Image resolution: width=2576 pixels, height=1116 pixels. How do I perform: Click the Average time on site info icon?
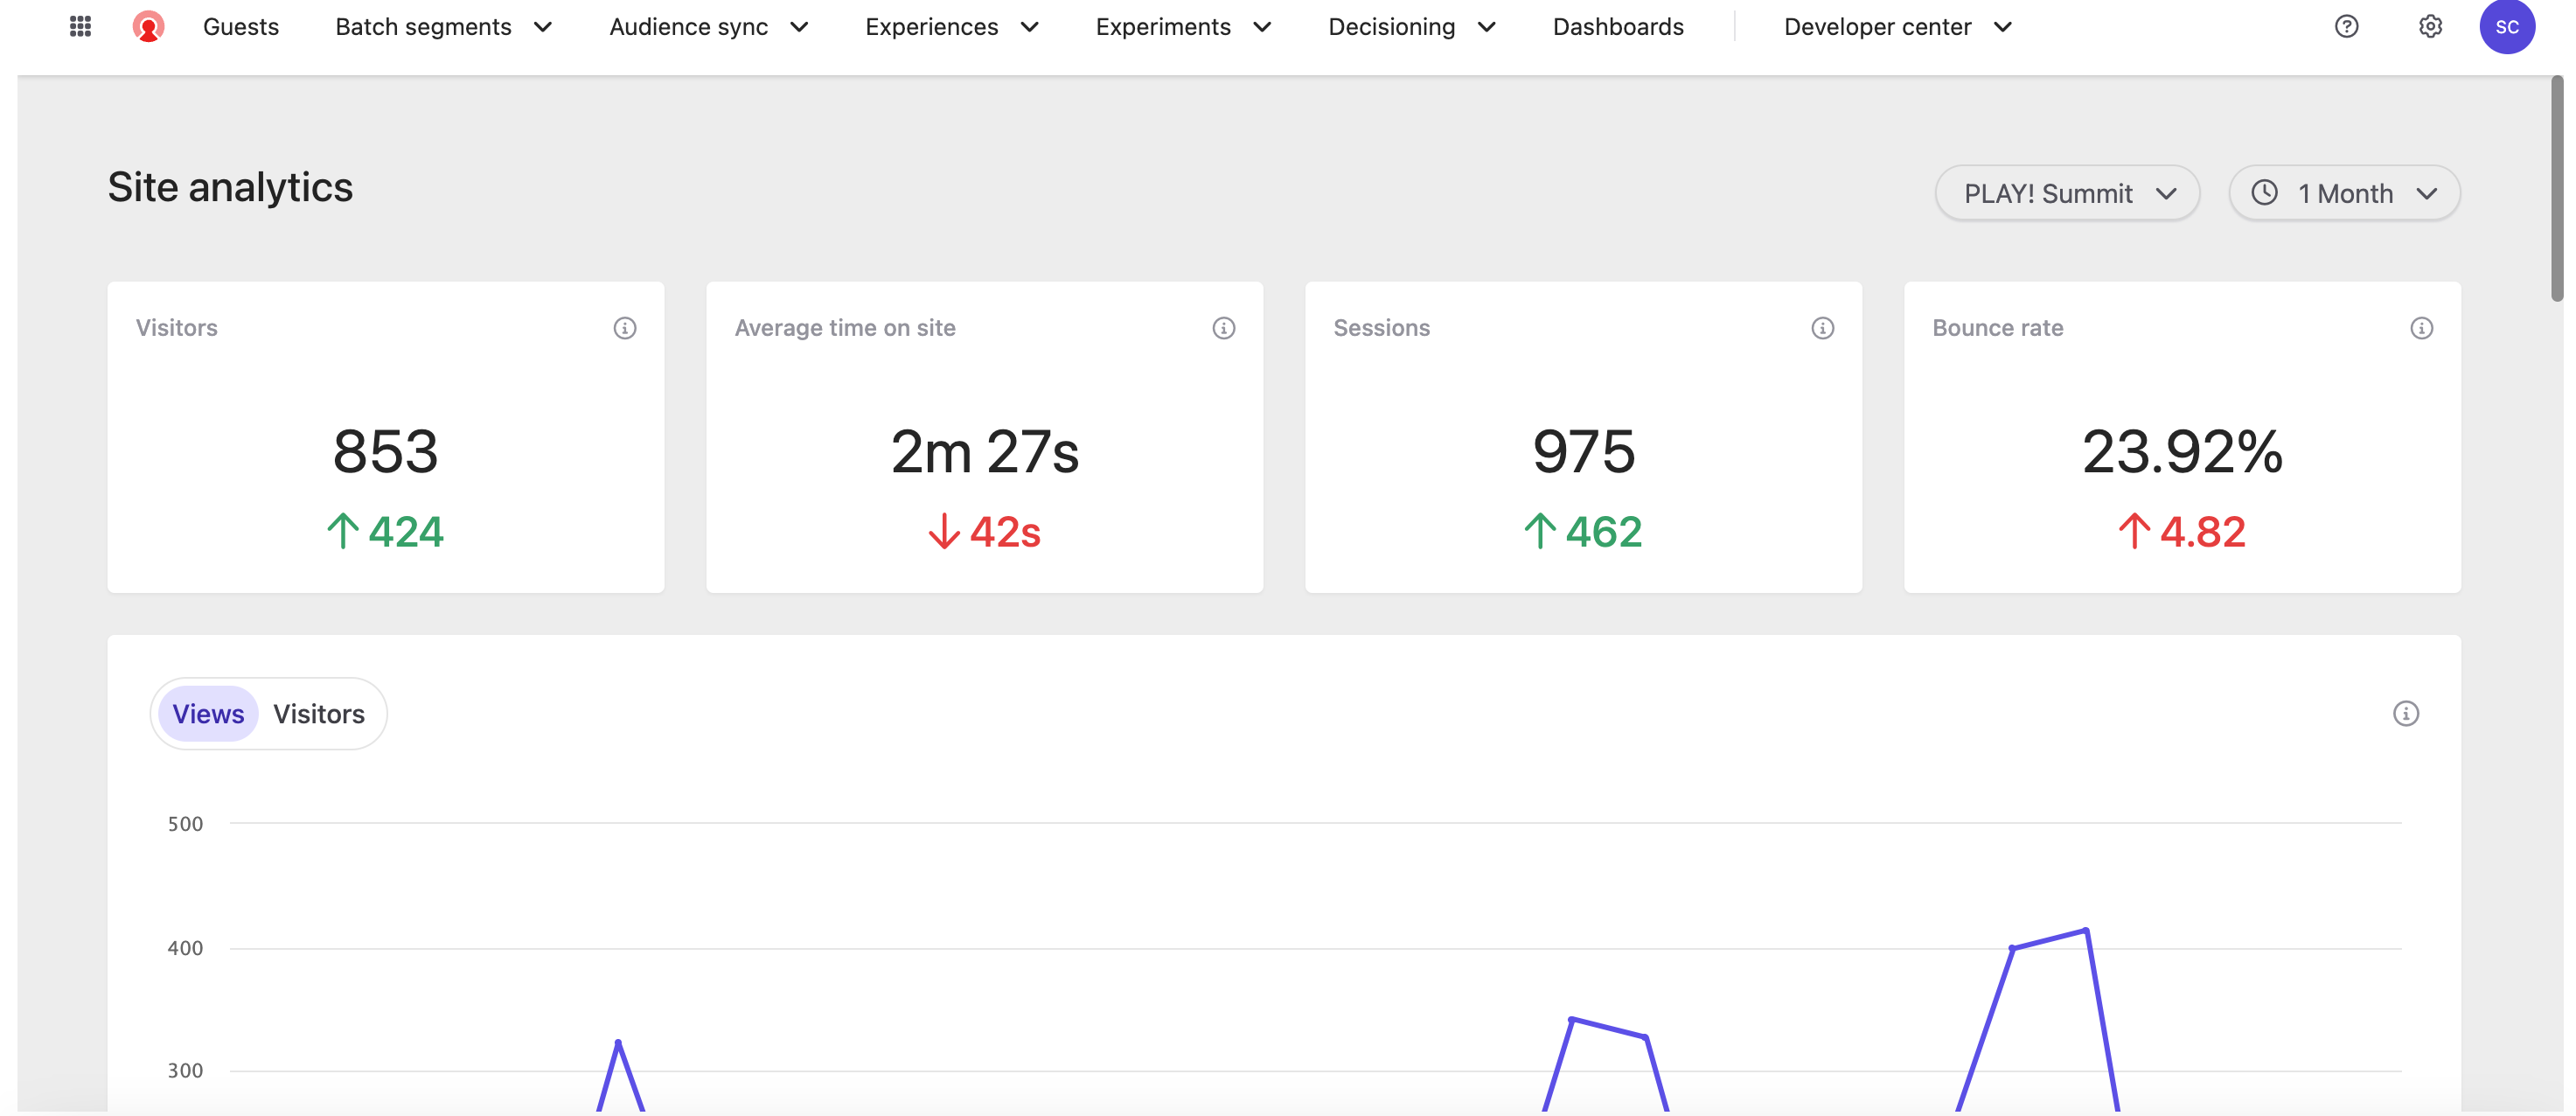pyautogui.click(x=1223, y=328)
